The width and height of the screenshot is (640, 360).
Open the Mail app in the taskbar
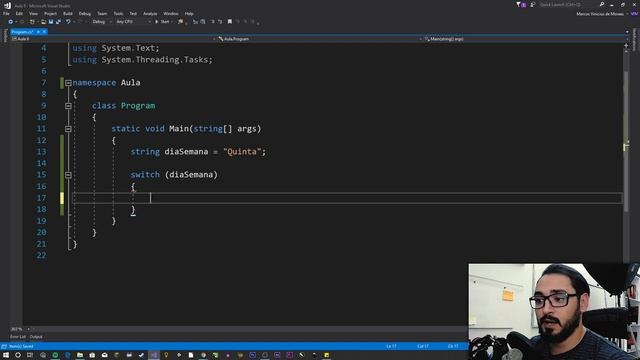104,355
